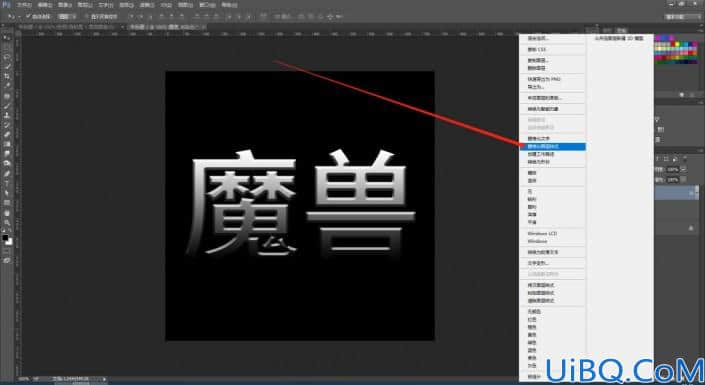The image size is (705, 385).
Task: Choose highlighted 栅格化图层样式 context menu item
Action: (553, 147)
